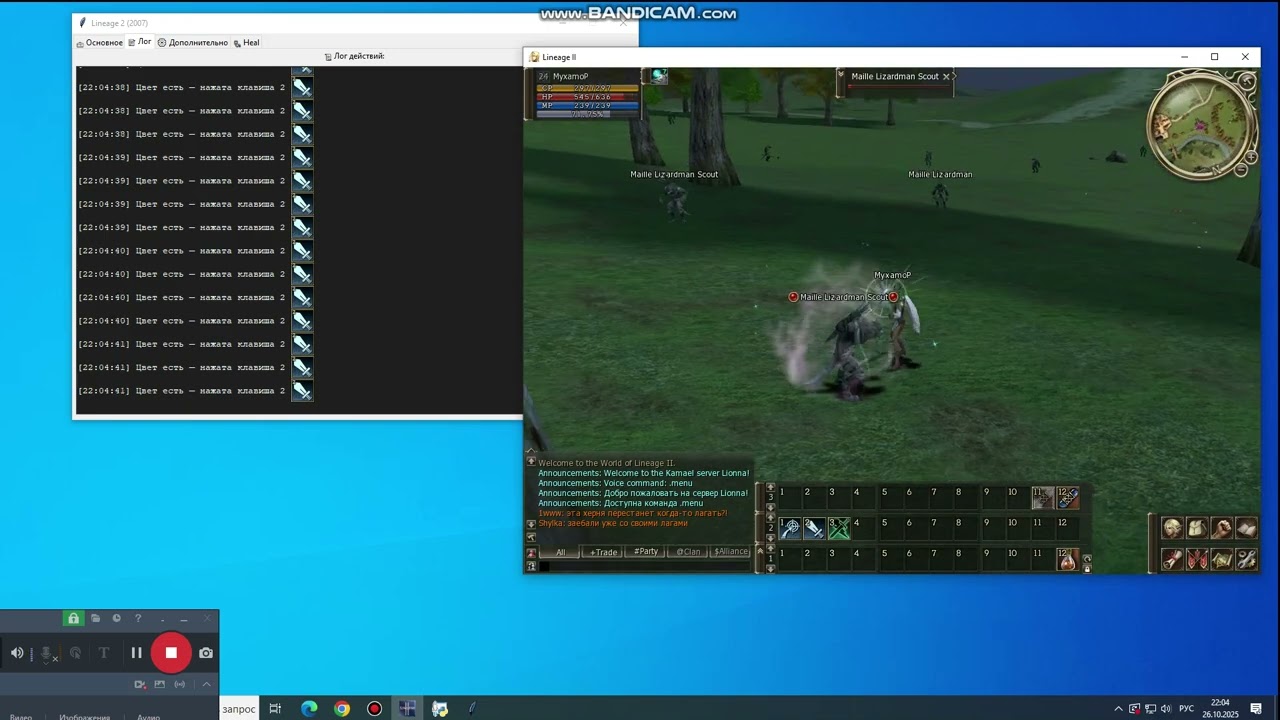Use sword skill in slot 2 of bar 2

[x=814, y=528]
